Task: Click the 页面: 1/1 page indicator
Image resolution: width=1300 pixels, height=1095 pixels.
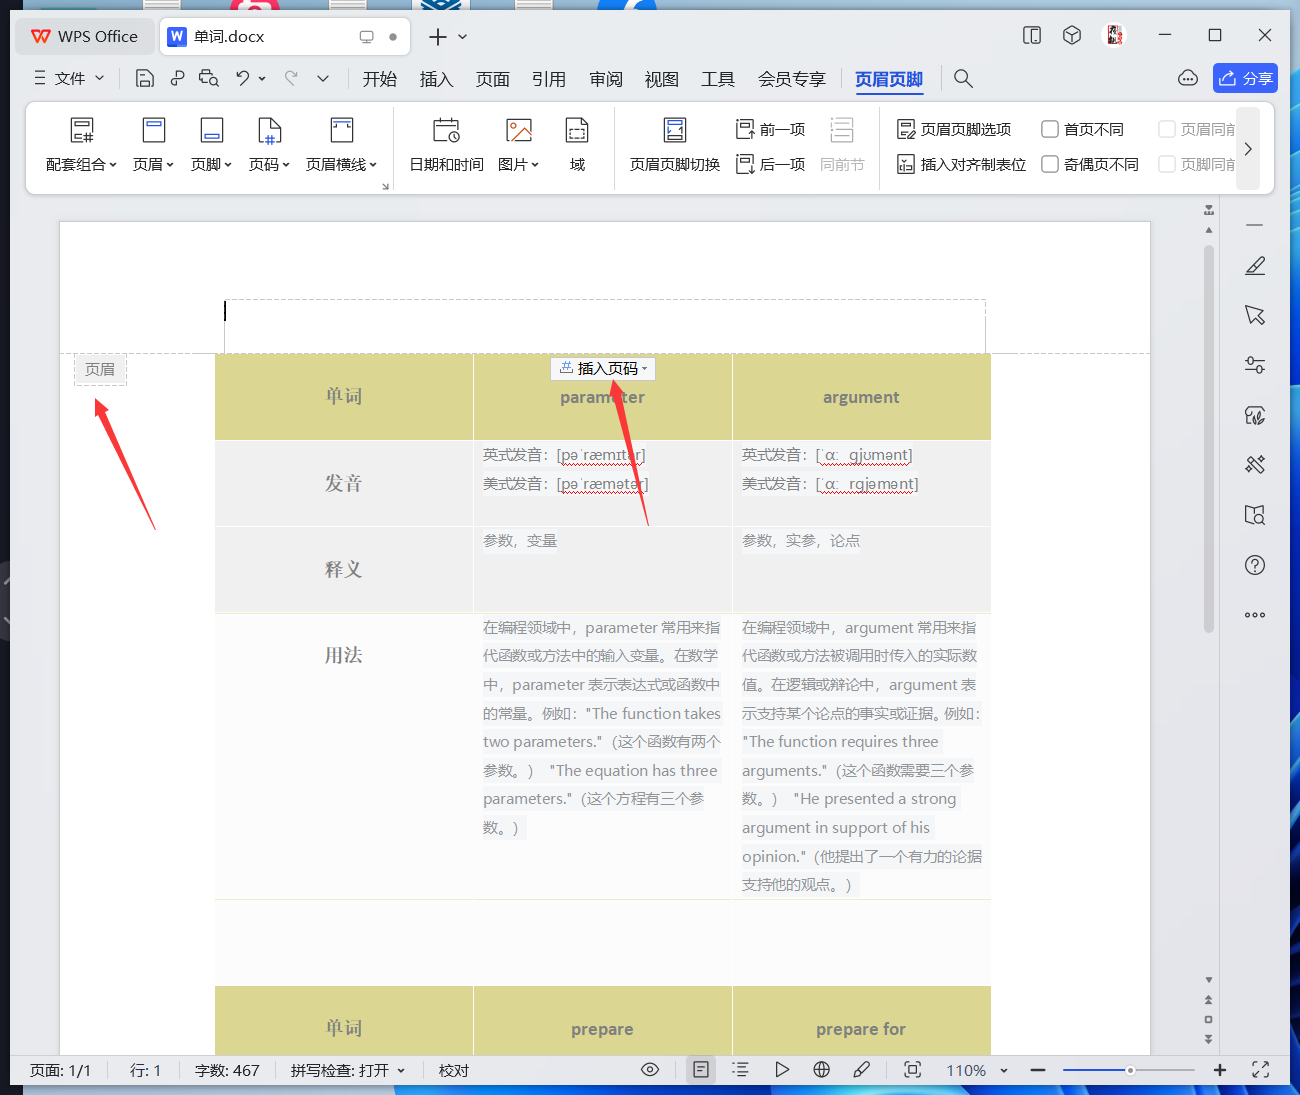Action: [60, 1070]
